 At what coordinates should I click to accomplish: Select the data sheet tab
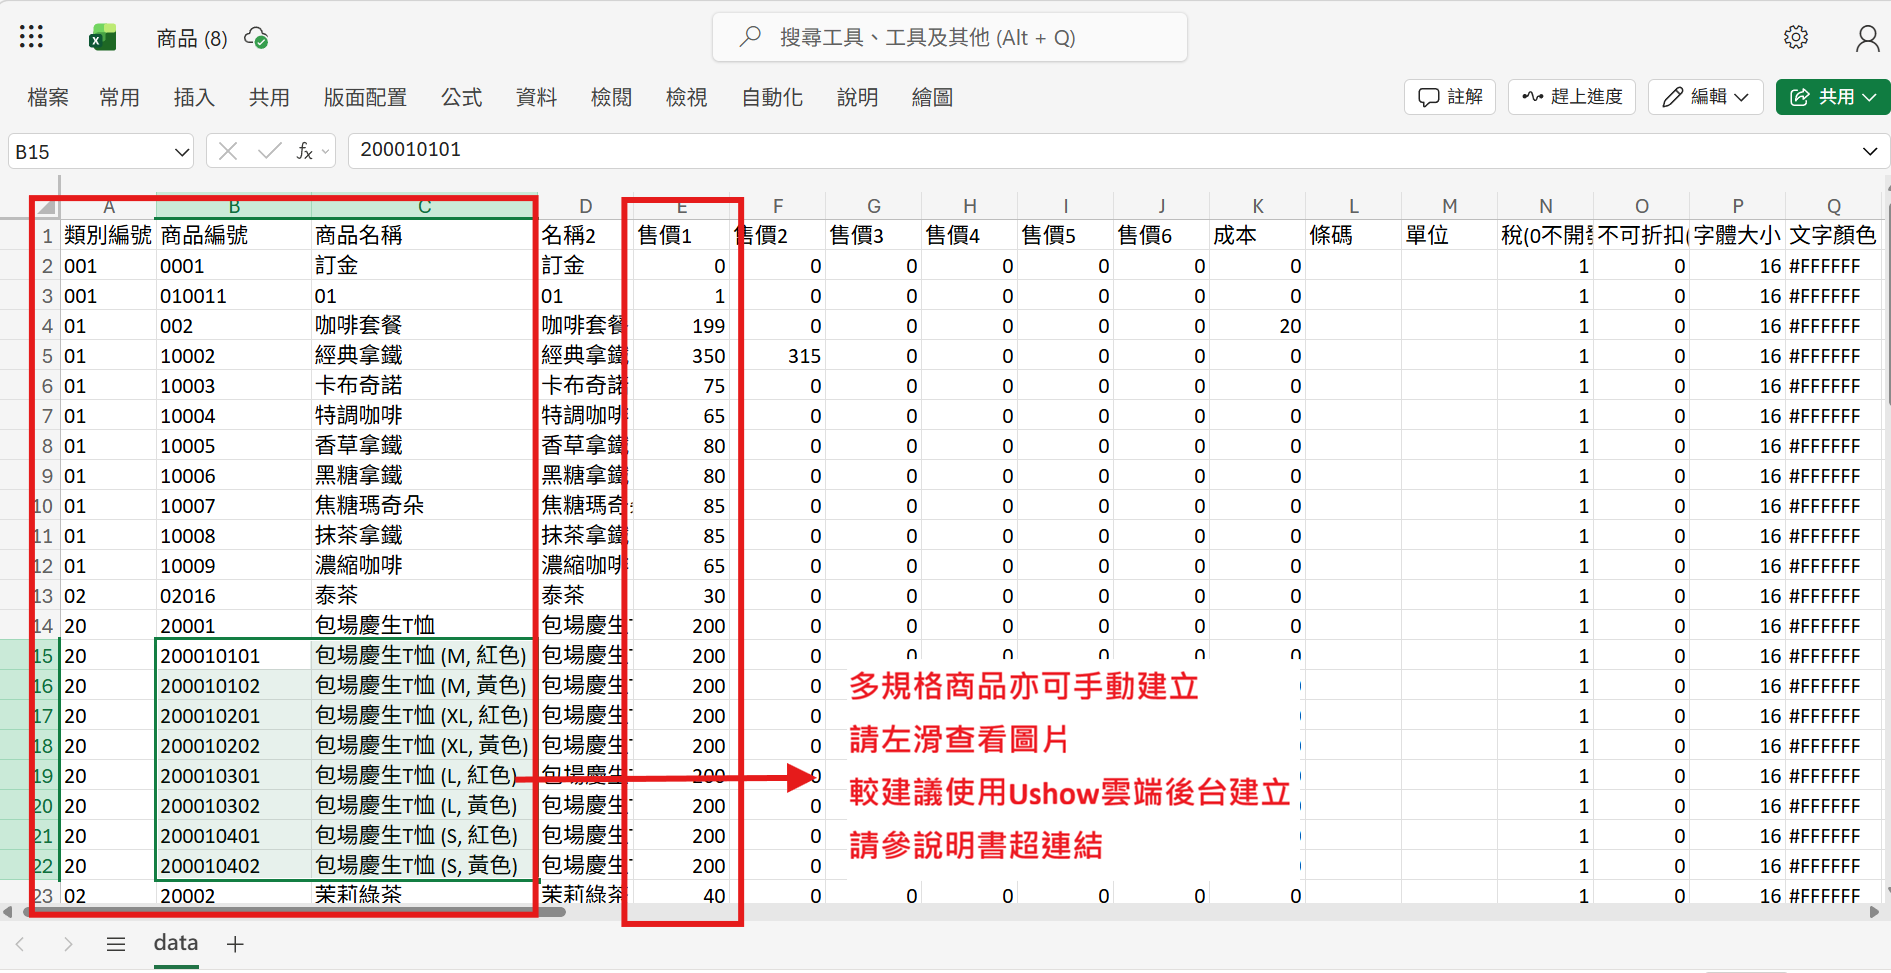point(176,943)
